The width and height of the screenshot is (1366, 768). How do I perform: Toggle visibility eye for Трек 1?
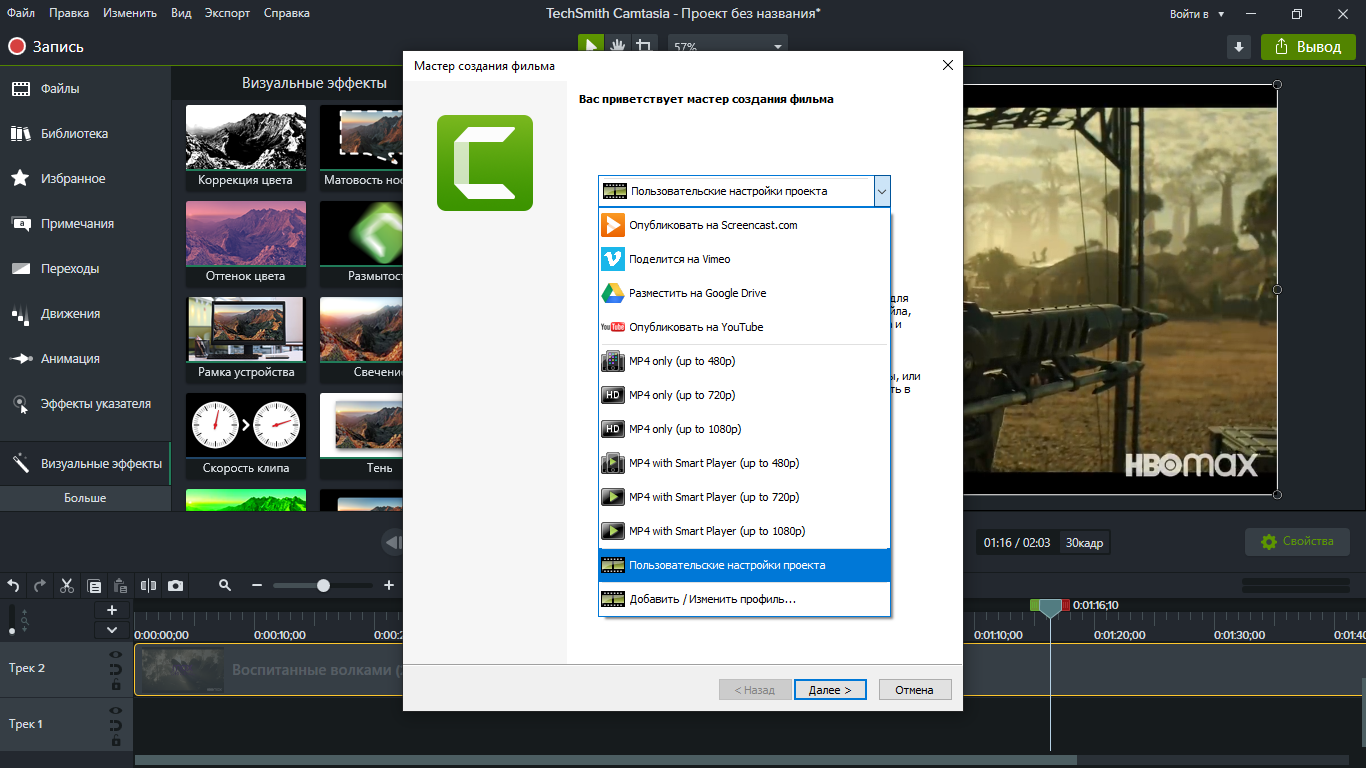coord(116,711)
